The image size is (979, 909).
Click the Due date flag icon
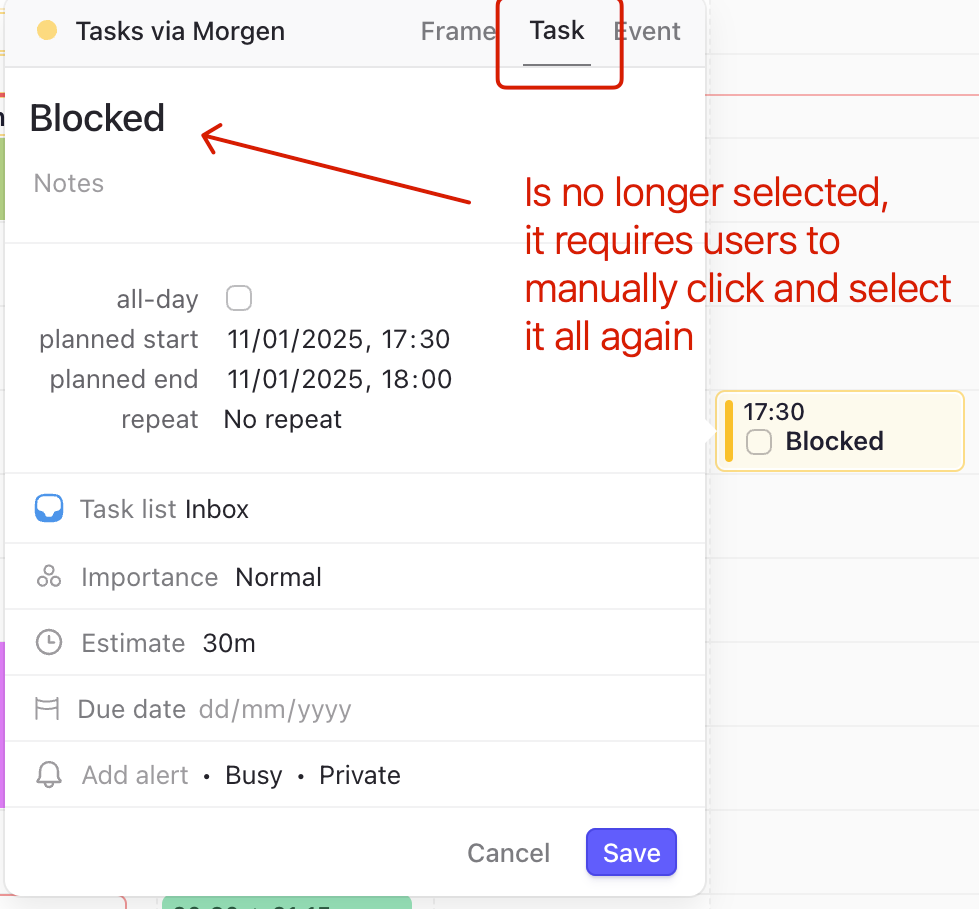(x=47, y=709)
